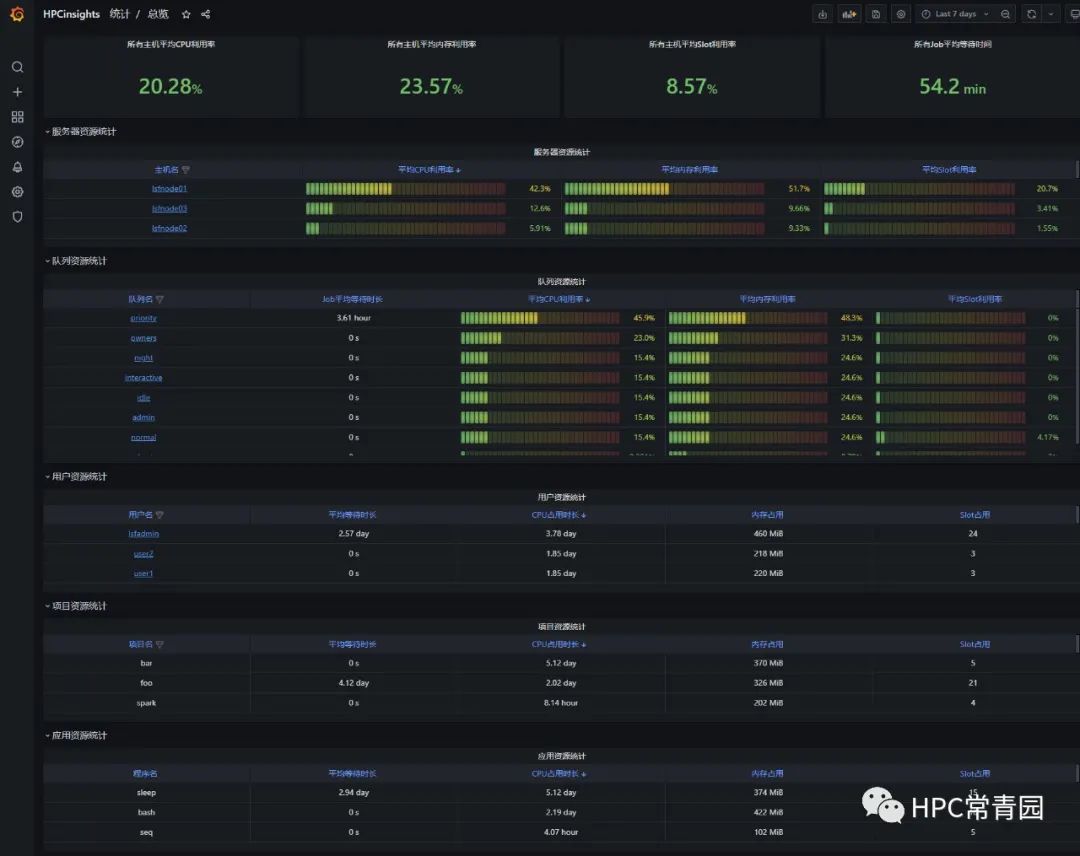The height and width of the screenshot is (856, 1080).
Task: Select the spark project row name
Action: (146, 703)
